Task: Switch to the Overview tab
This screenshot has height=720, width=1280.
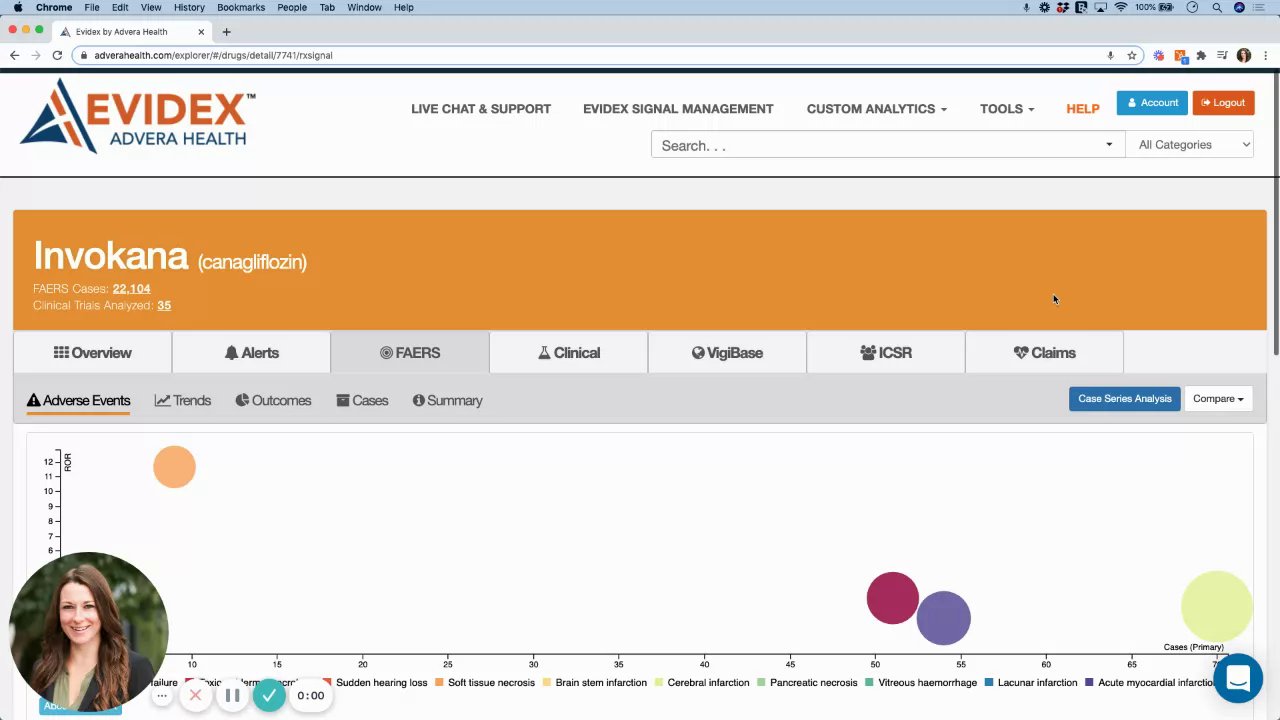Action: pyautogui.click(x=92, y=353)
